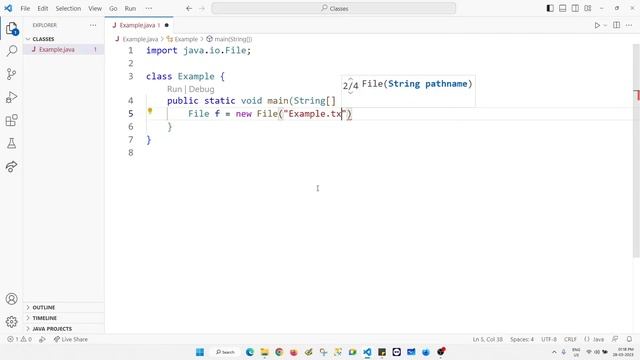Click the Windows taskbar Search box

[225, 352]
